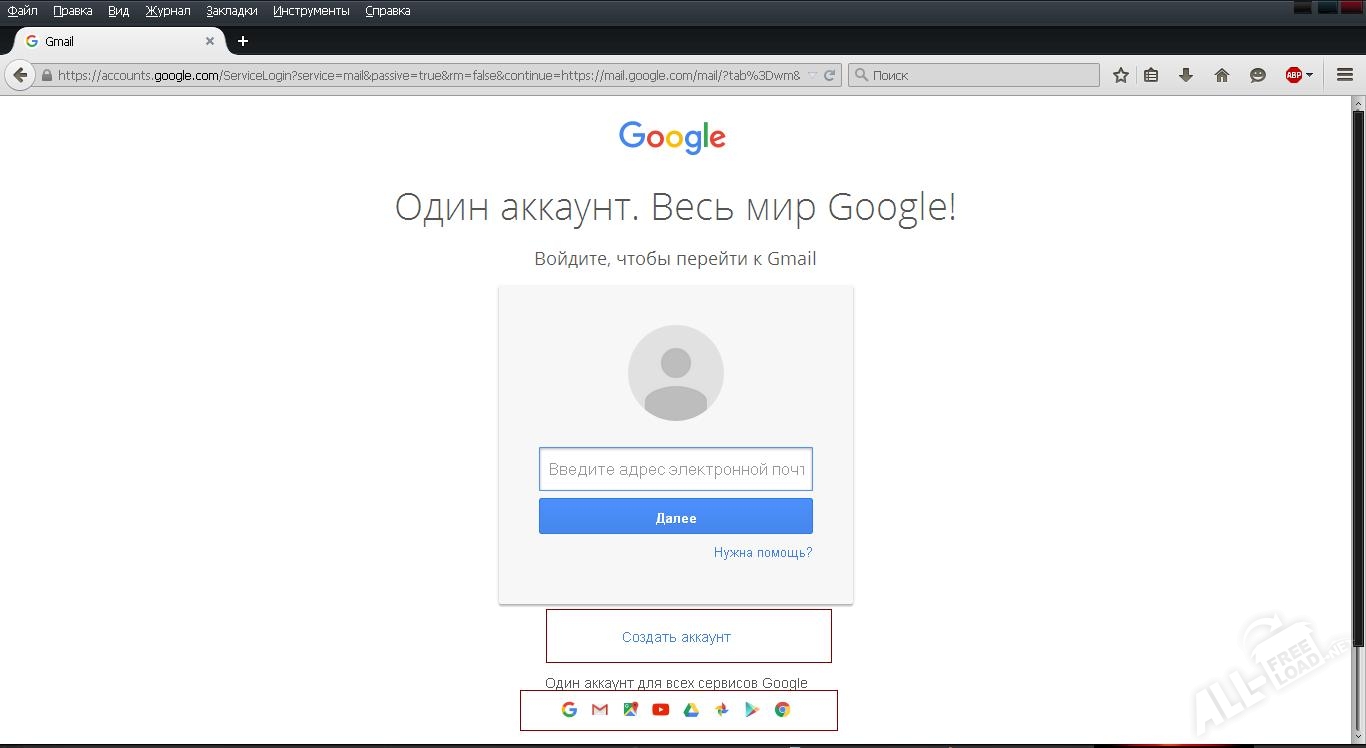Click the Google Search icon
Viewport: 1366px width, 748px height.
569,709
